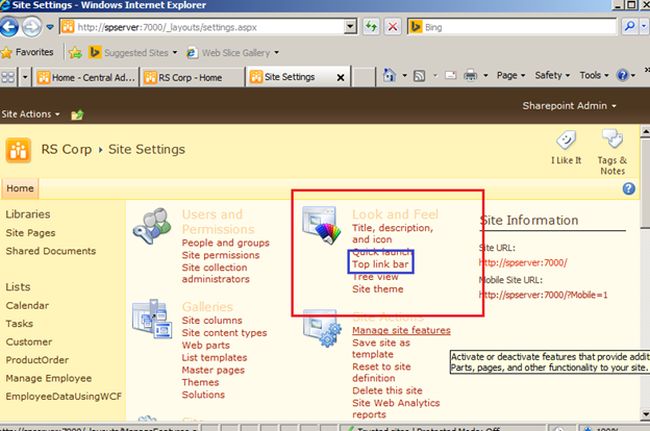The image size is (650, 431).
Task: Open People and groups link
Action: 226,243
